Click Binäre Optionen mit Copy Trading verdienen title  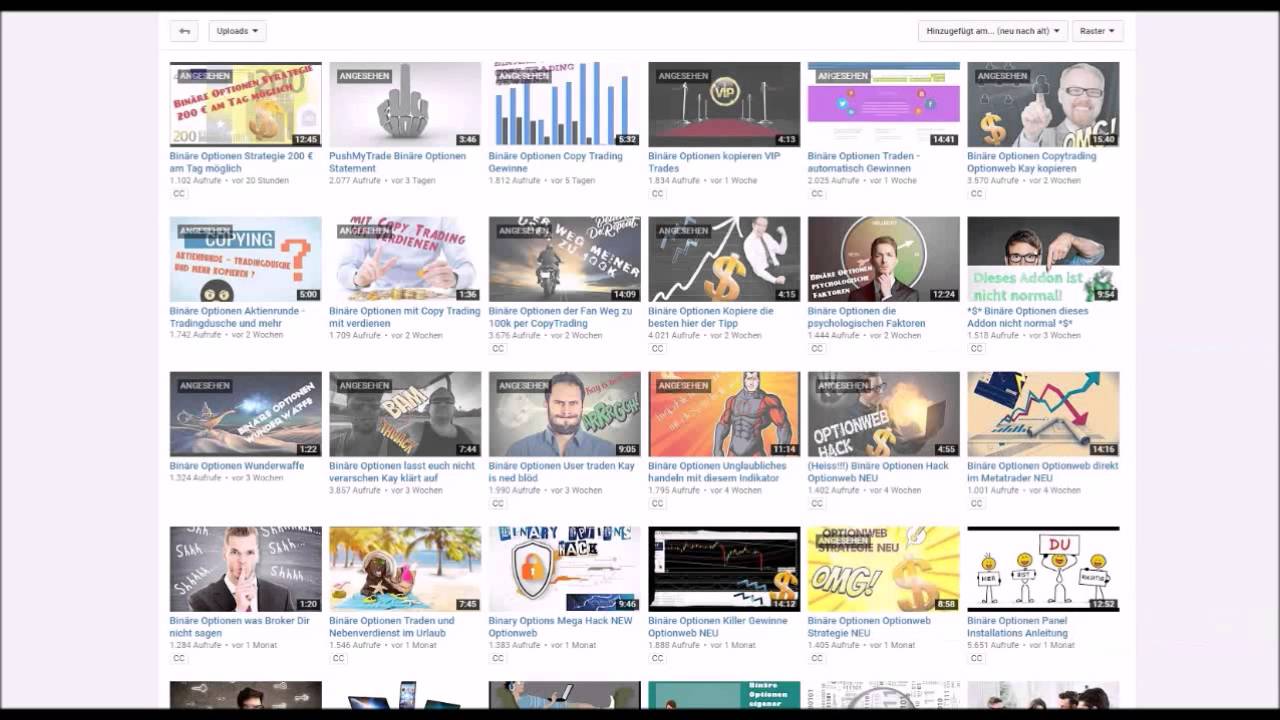[x=404, y=317]
